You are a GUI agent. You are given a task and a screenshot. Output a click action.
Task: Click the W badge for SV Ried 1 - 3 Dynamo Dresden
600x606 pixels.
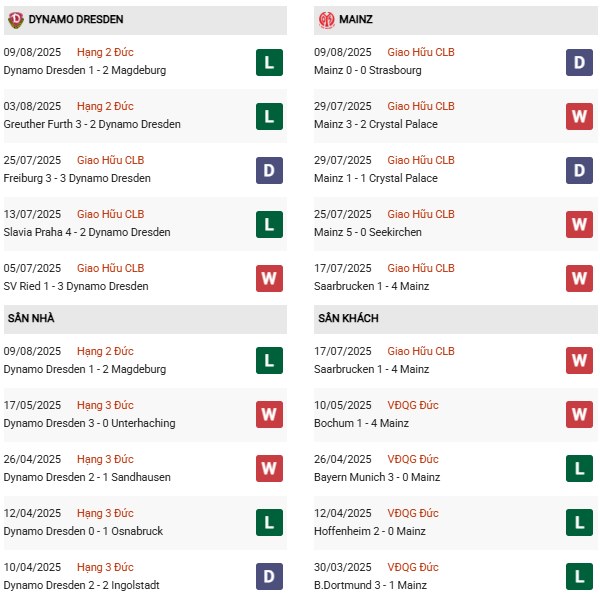point(268,278)
